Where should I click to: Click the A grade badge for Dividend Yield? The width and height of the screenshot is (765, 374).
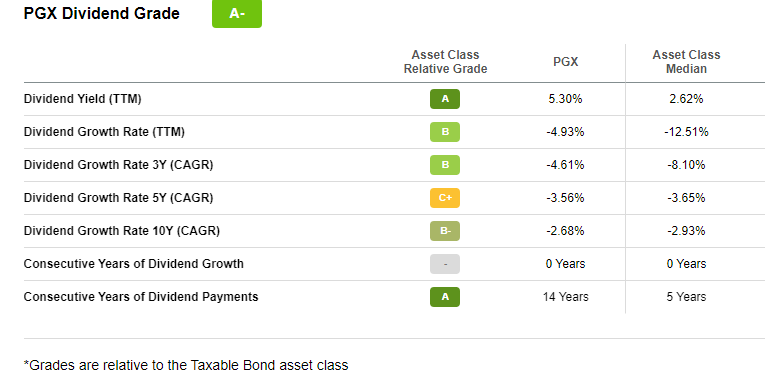point(444,99)
